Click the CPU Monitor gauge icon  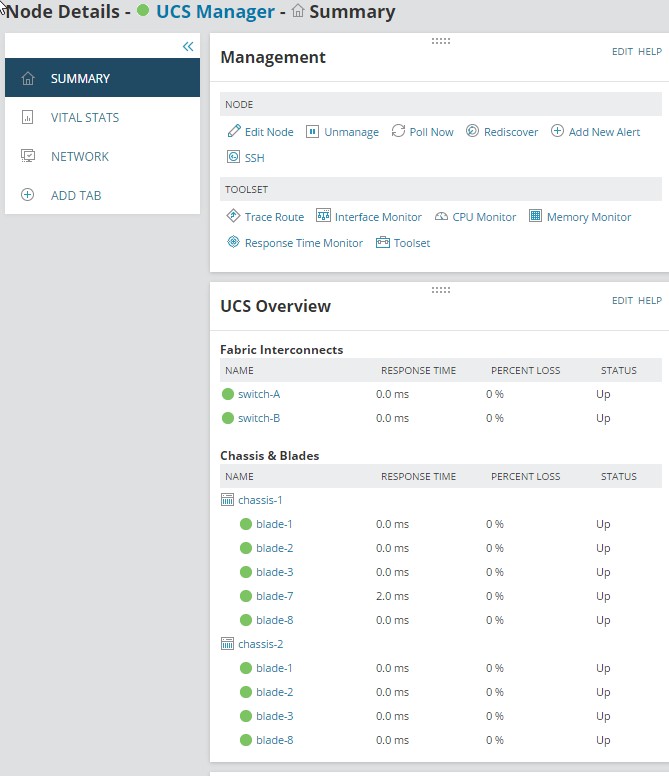[441, 217]
